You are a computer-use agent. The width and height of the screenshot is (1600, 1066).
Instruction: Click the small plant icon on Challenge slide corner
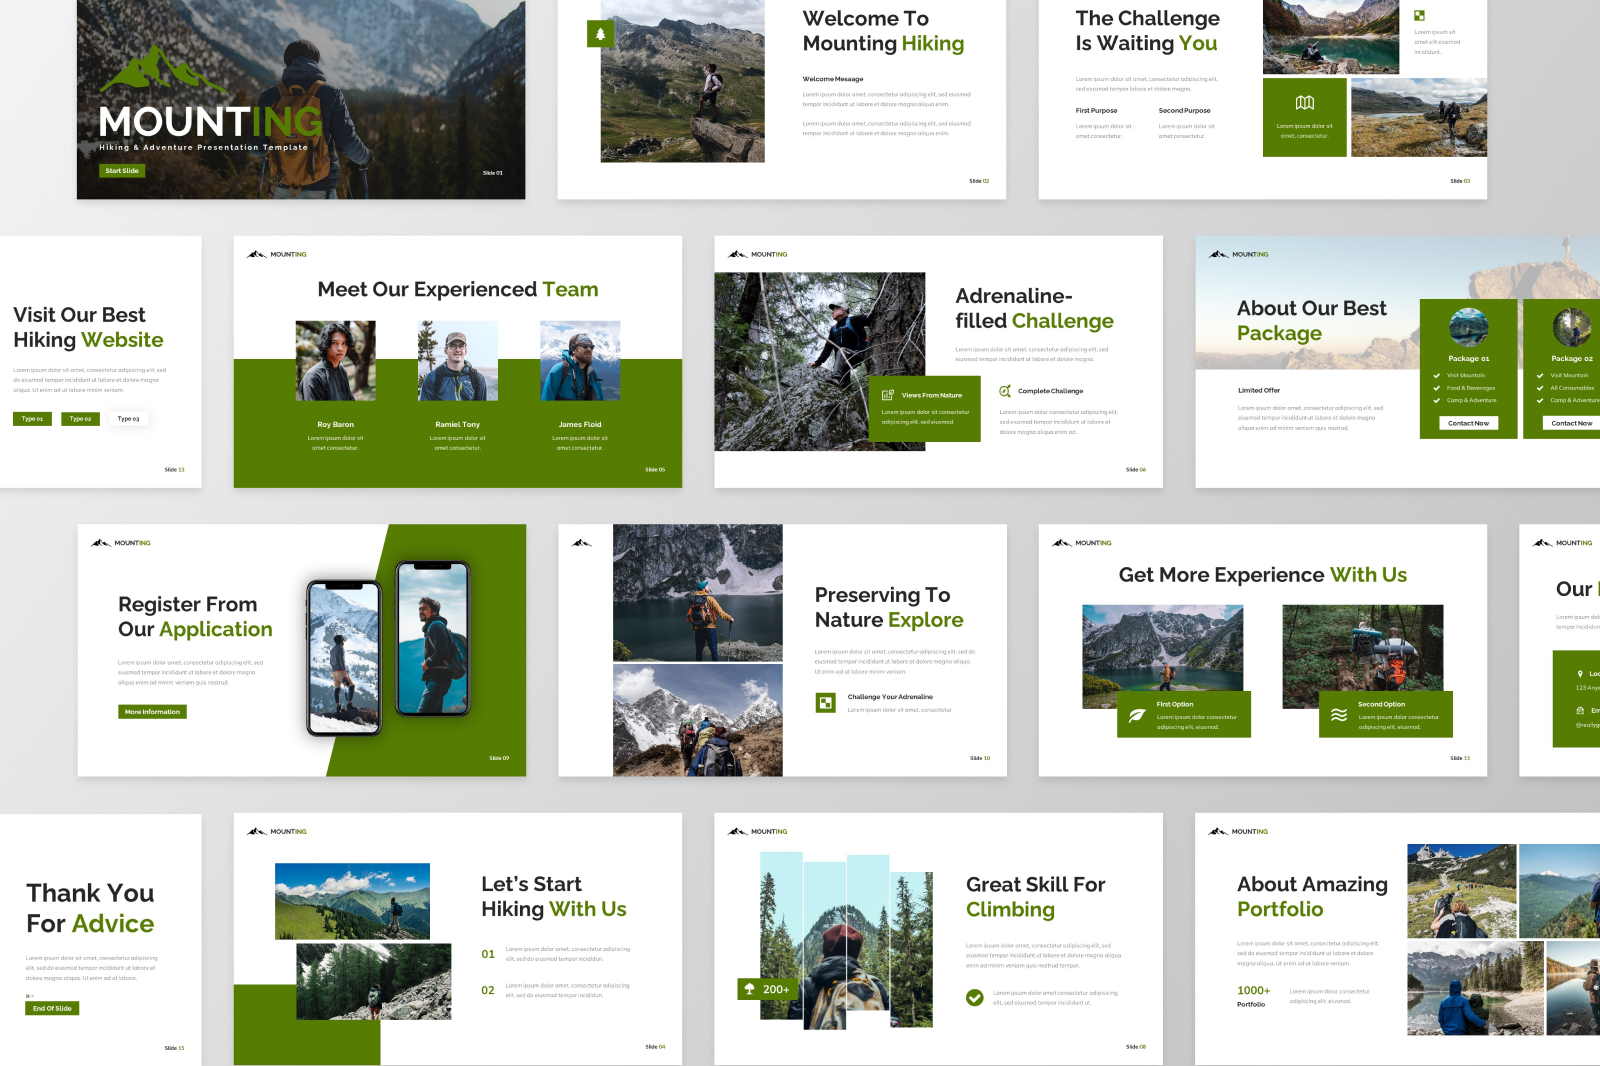tap(1420, 14)
